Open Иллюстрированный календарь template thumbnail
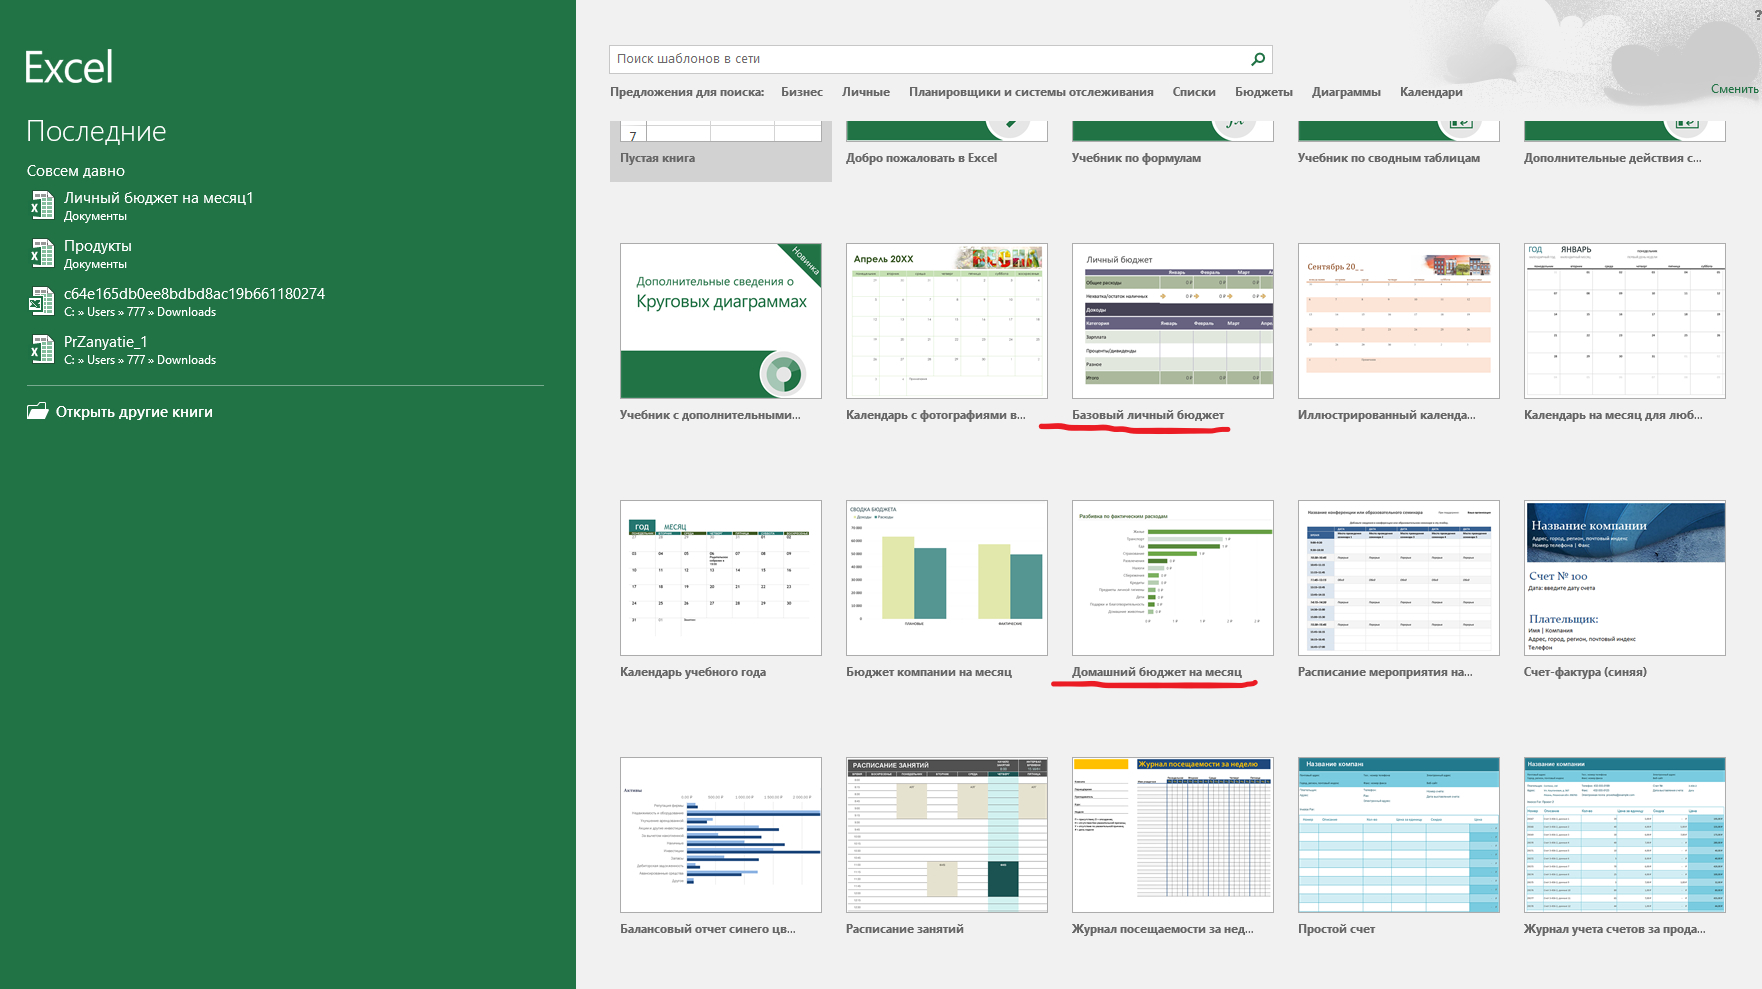The width and height of the screenshot is (1762, 989). [x=1399, y=321]
